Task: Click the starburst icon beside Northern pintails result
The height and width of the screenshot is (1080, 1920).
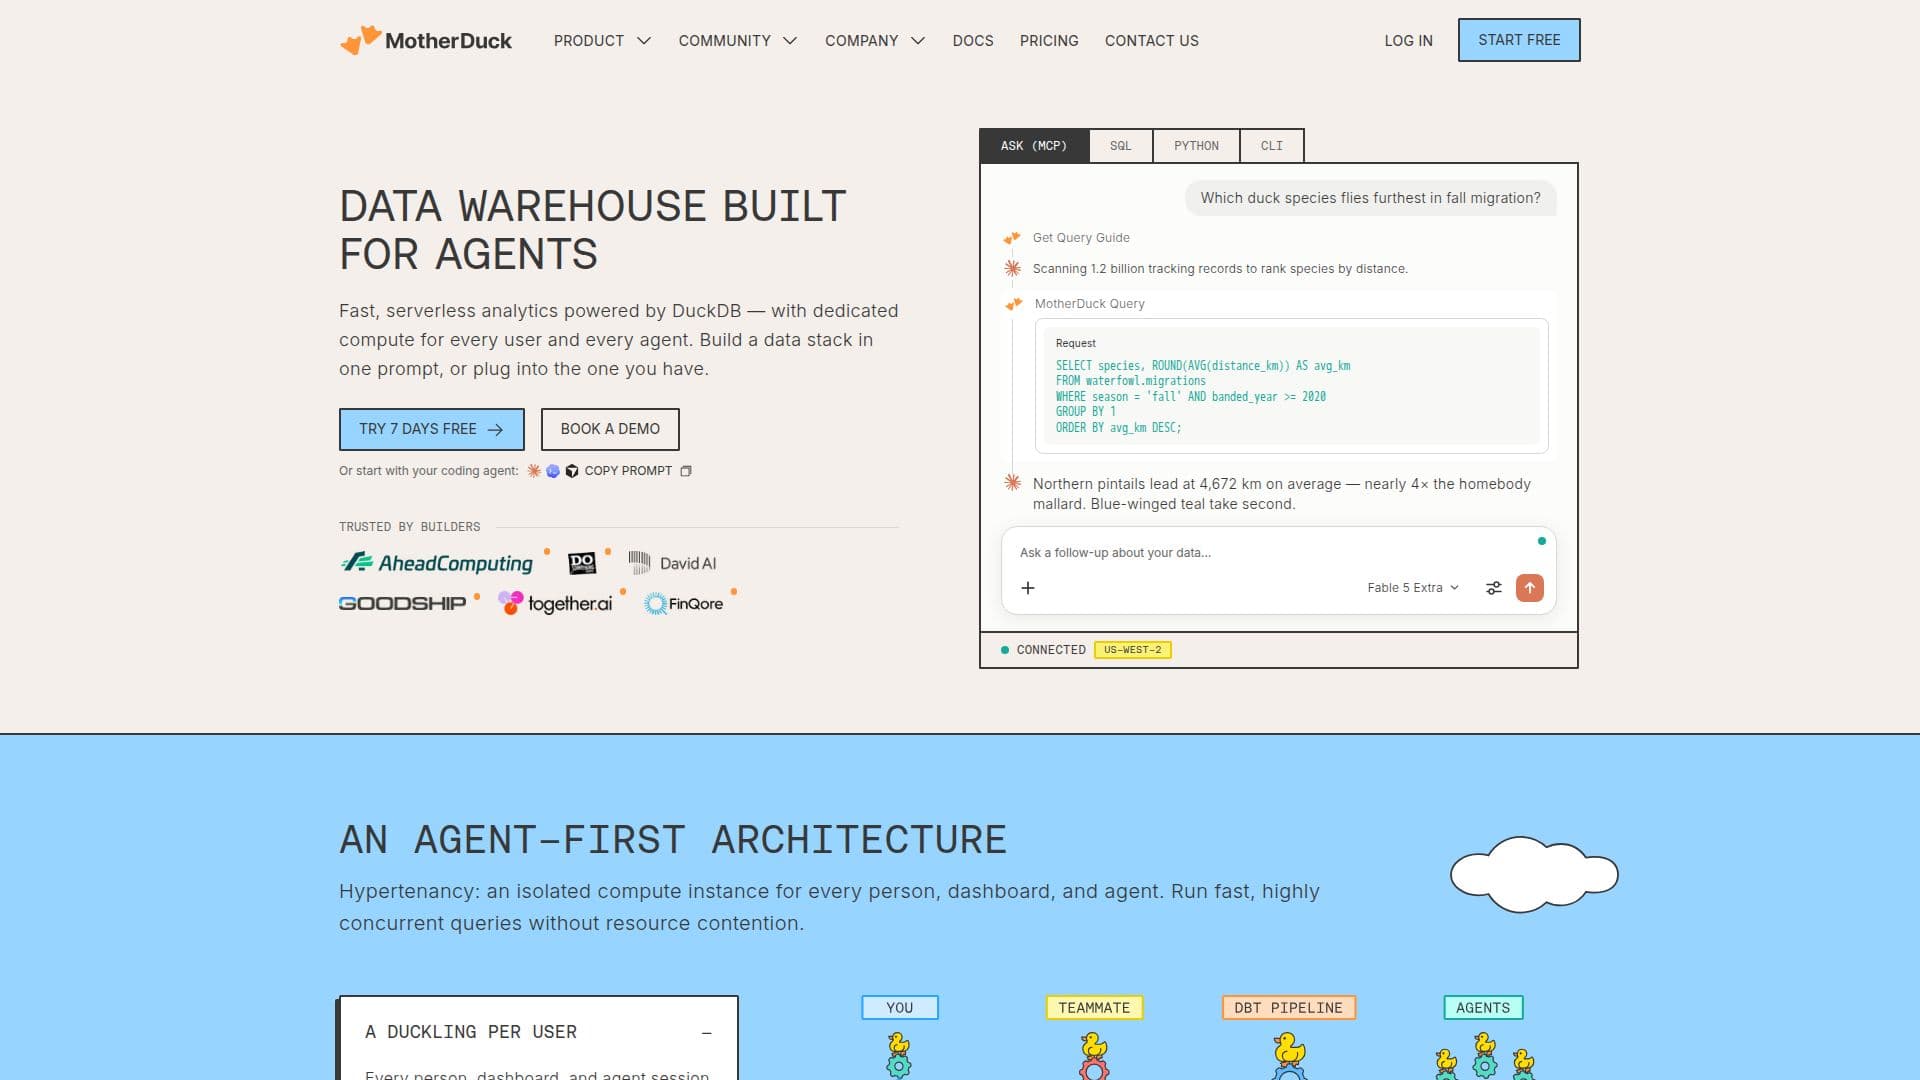Action: (1012, 483)
